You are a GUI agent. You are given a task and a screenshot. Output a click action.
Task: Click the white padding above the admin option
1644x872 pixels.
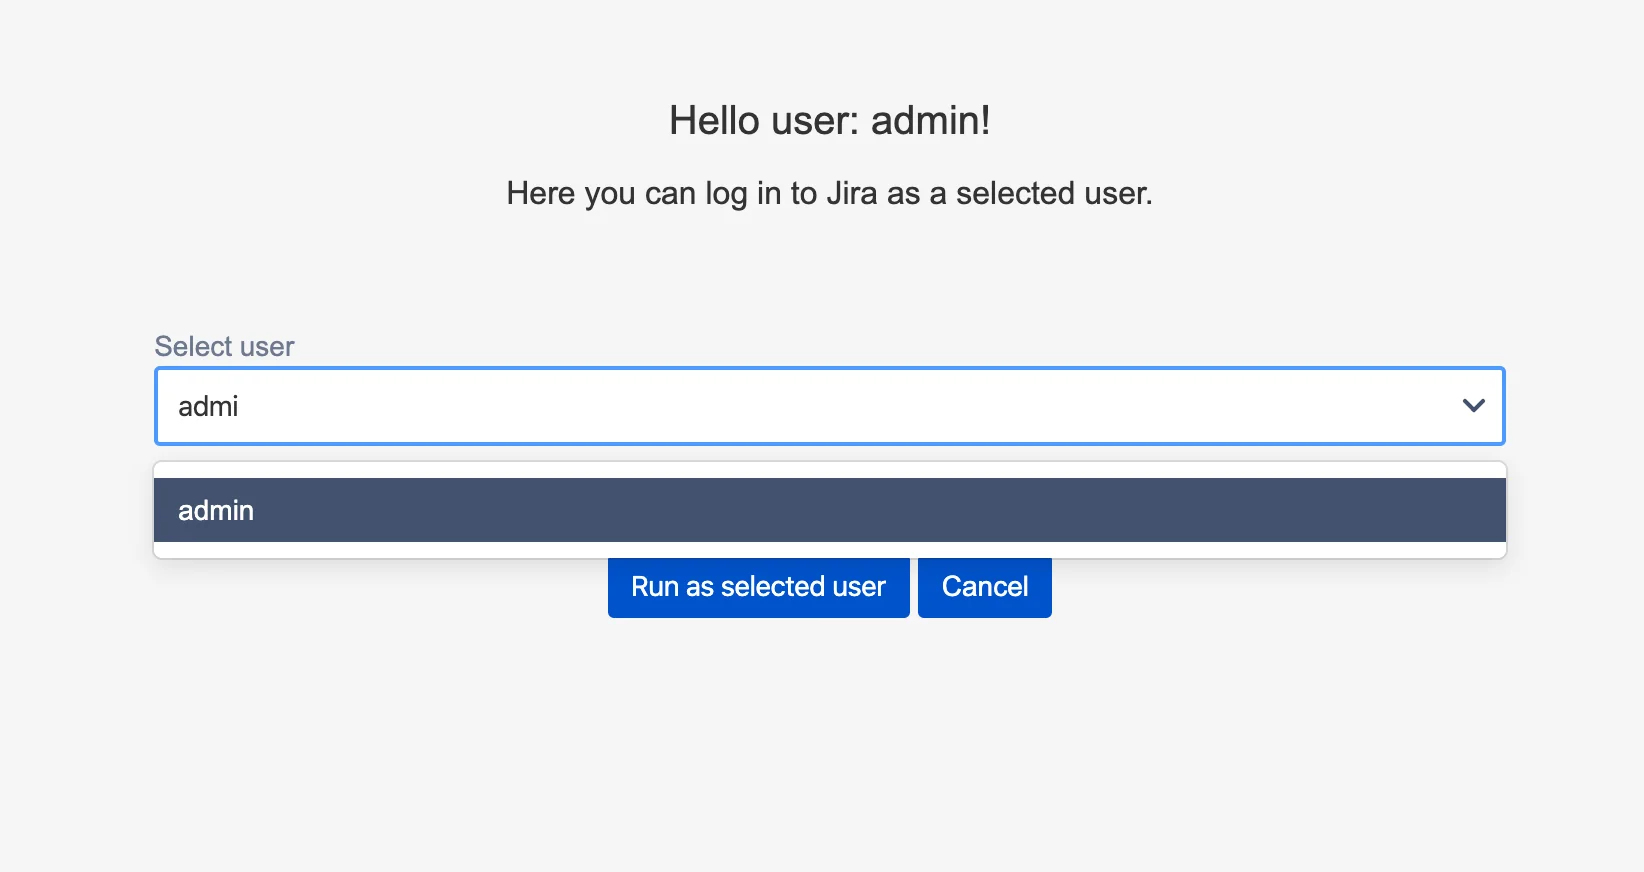[830, 470]
